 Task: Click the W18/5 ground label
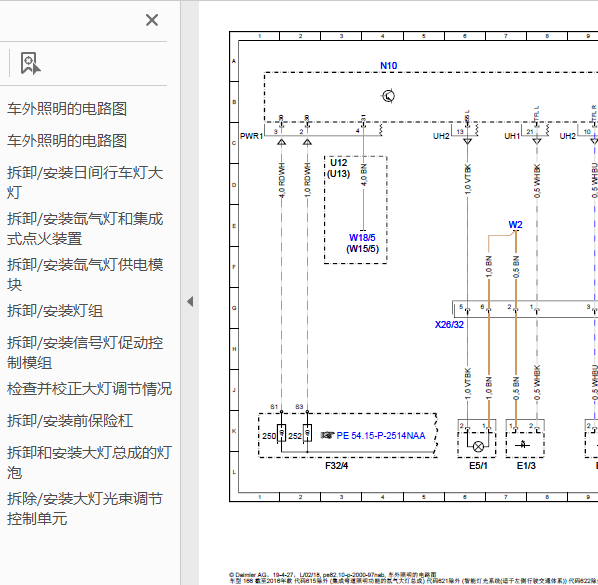click(x=362, y=238)
